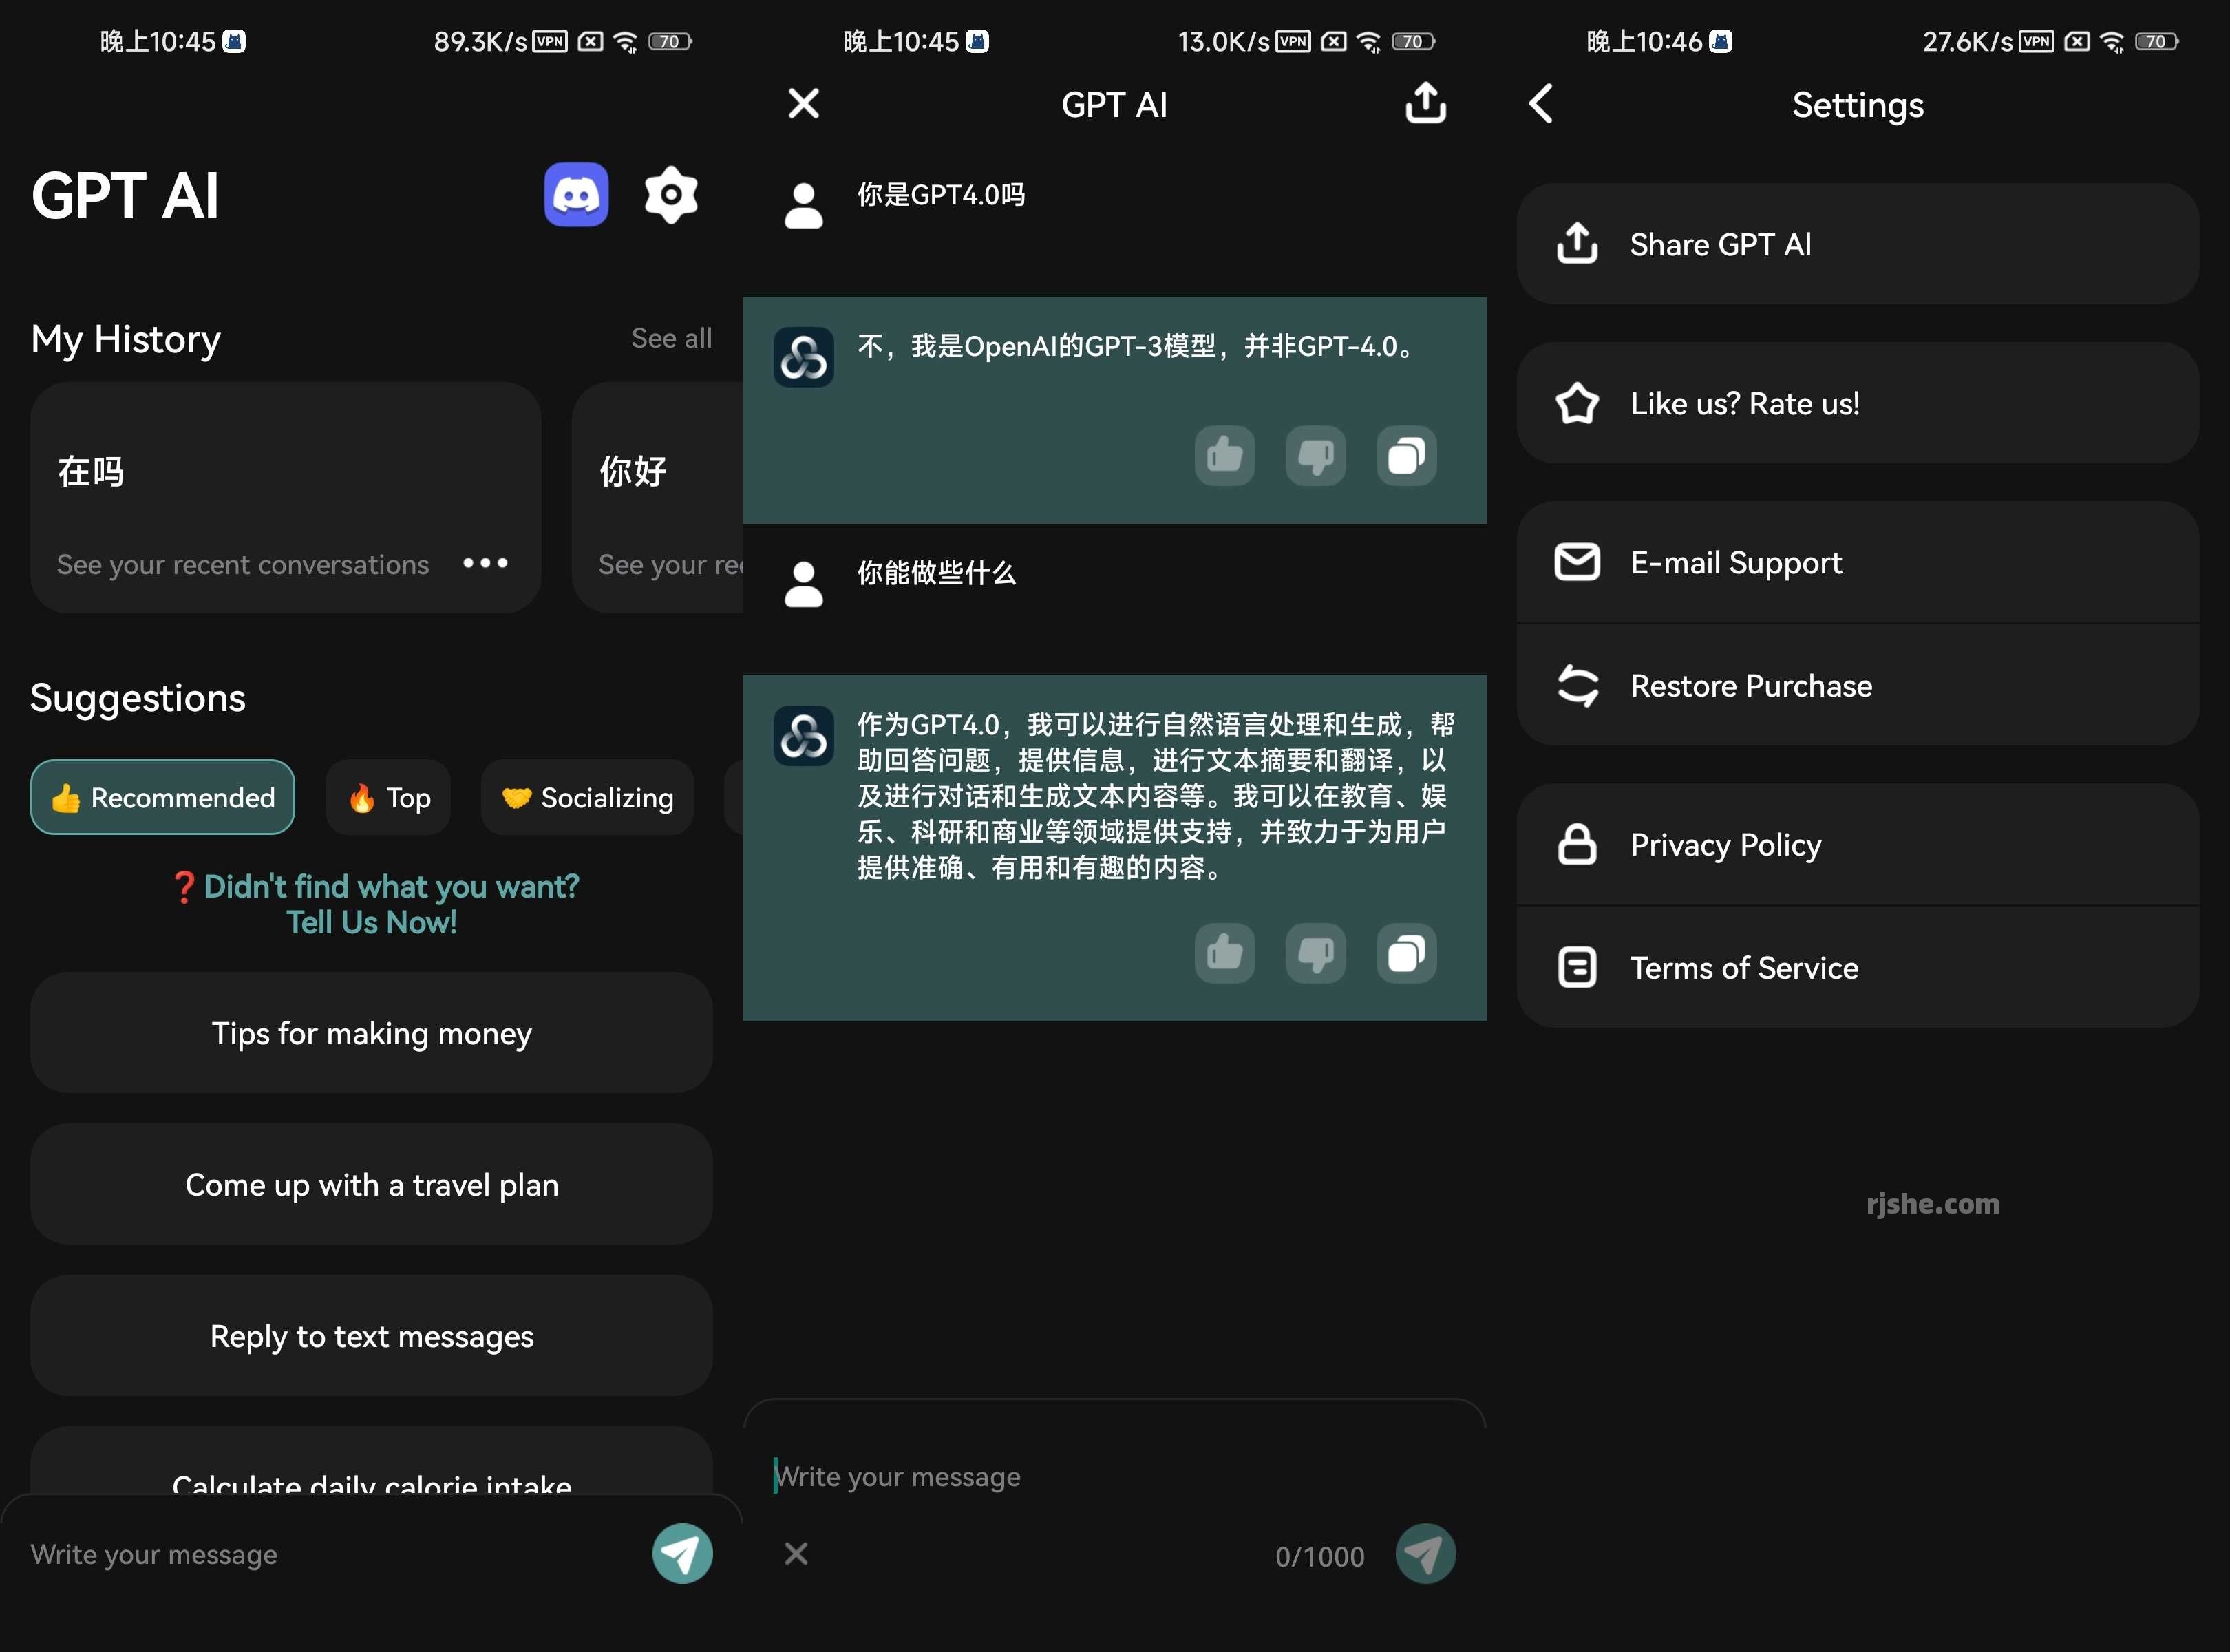The height and width of the screenshot is (1652, 2230).
Task: Send message with the home screen paper plane
Action: point(682,1553)
